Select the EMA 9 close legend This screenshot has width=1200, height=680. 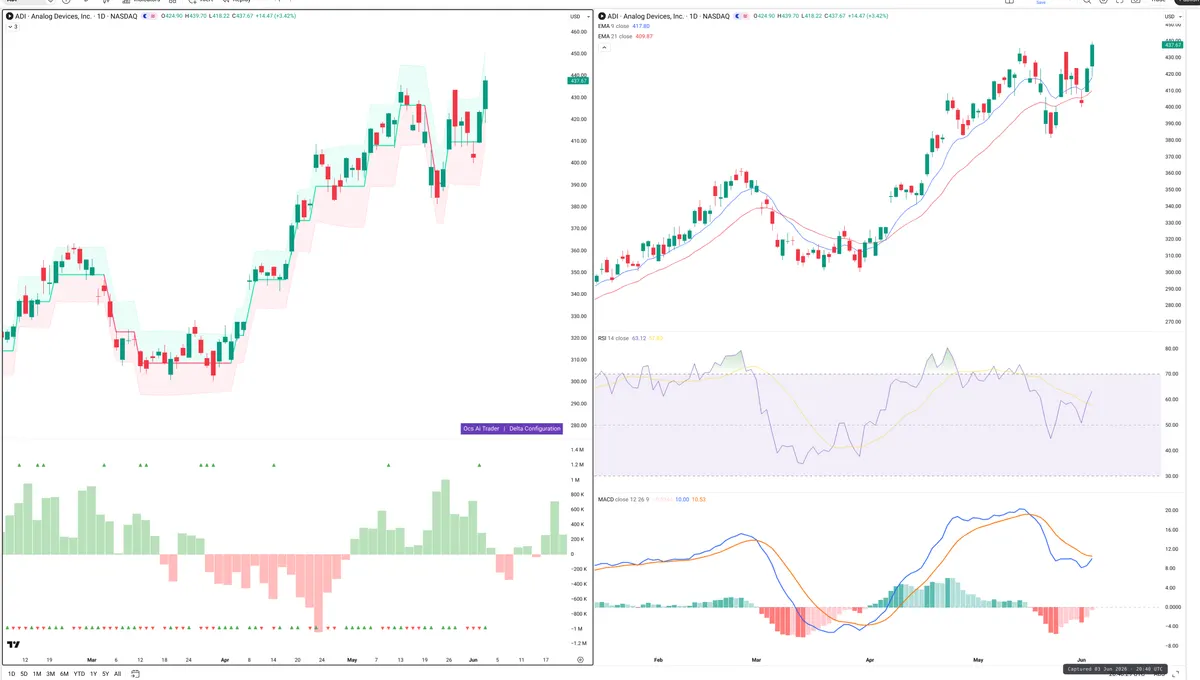(615, 27)
